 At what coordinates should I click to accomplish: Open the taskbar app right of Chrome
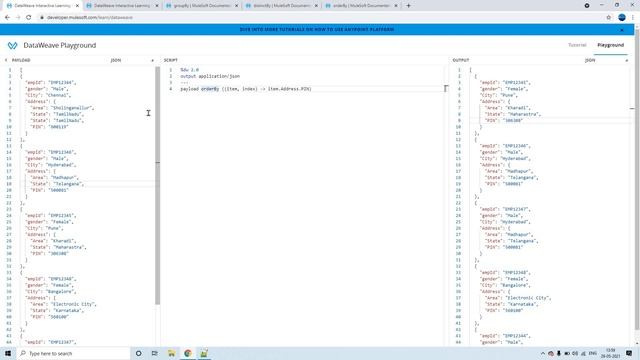[x=204, y=353]
